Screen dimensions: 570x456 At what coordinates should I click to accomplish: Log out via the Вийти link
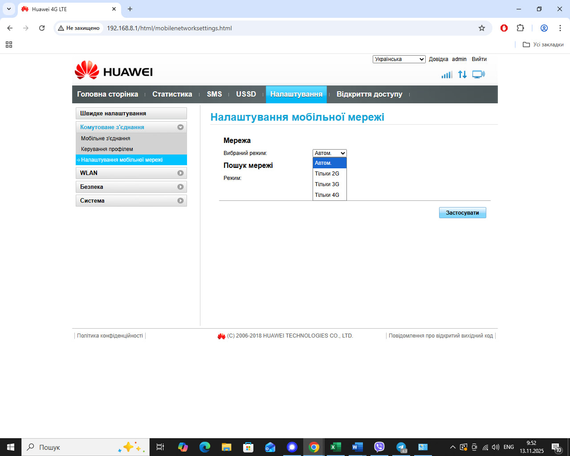pos(479,59)
